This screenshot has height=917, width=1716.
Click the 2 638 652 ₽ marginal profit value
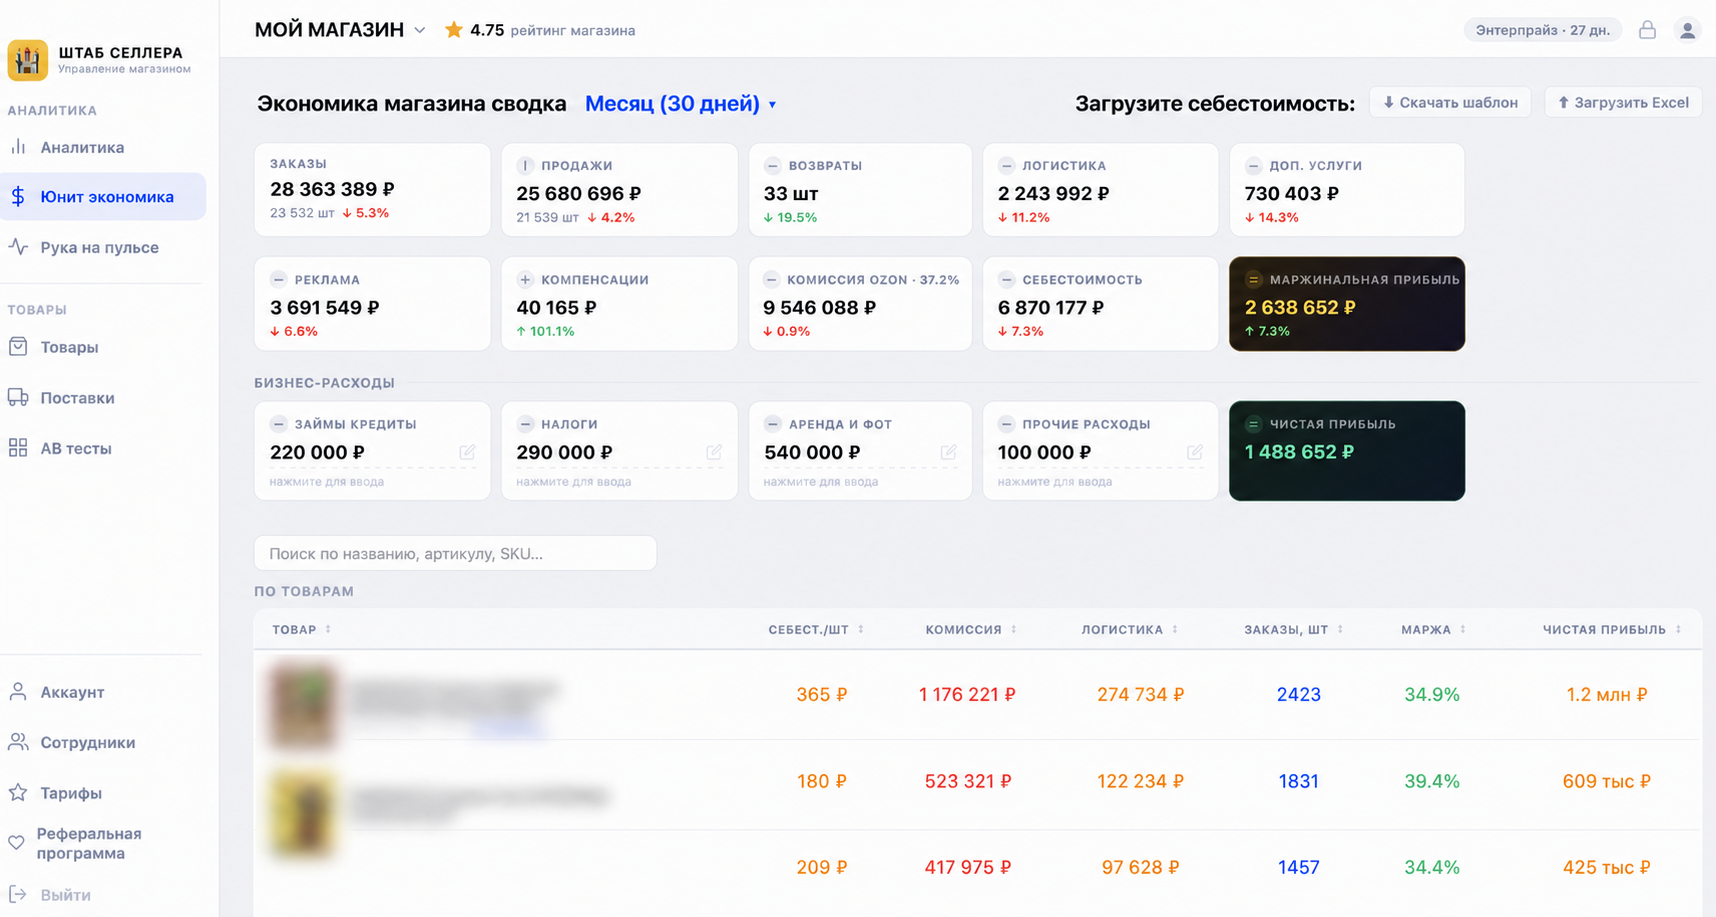pos(1300,308)
